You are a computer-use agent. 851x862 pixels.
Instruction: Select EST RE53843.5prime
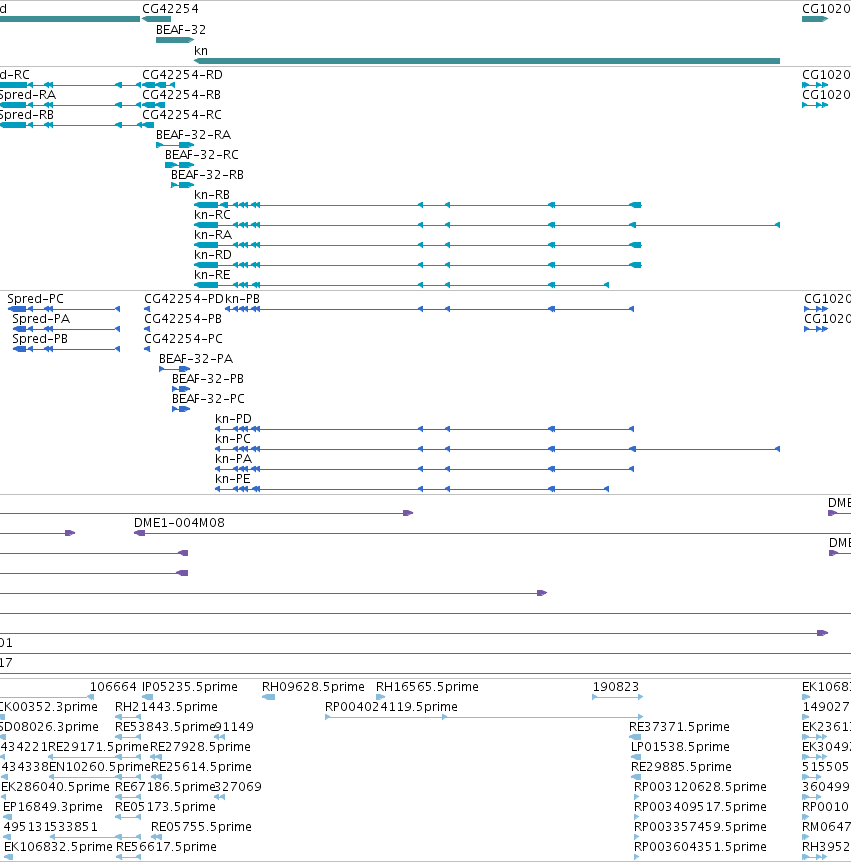128,737
